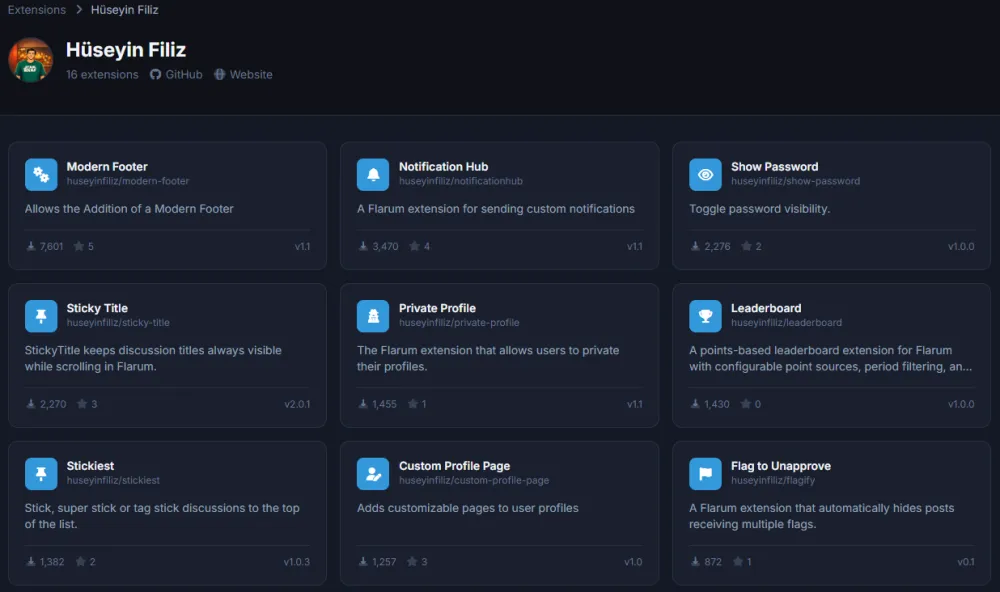1000x592 pixels.
Task: Open the Custom Profile Page extension title
Action: click(454, 466)
